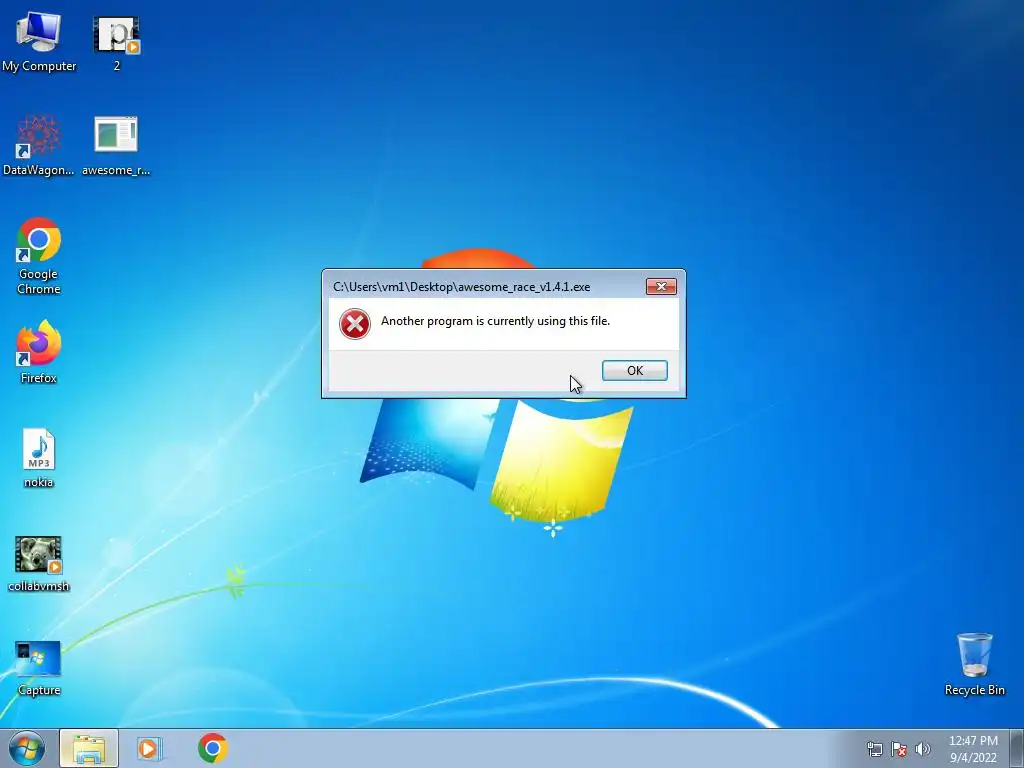
Task: Select the DataWagon shortcut icon
Action: pyautogui.click(x=39, y=145)
